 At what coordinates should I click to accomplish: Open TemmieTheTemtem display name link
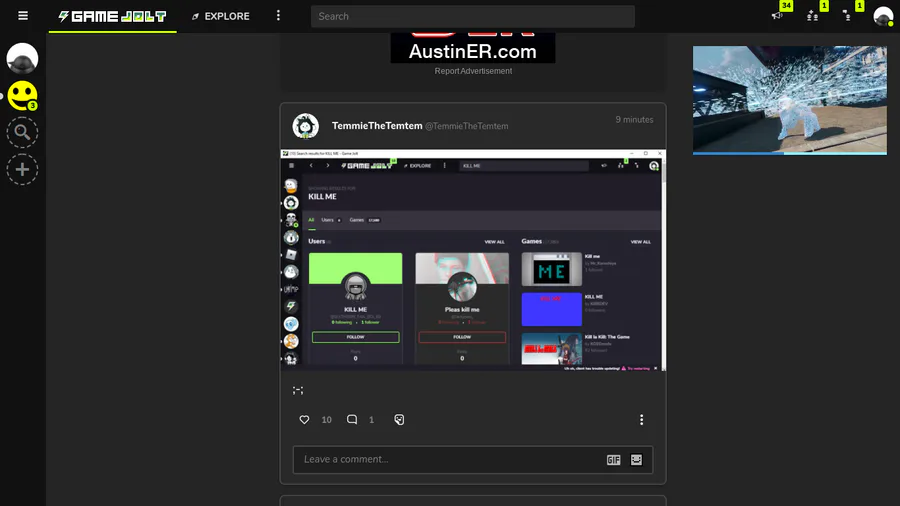(377, 126)
